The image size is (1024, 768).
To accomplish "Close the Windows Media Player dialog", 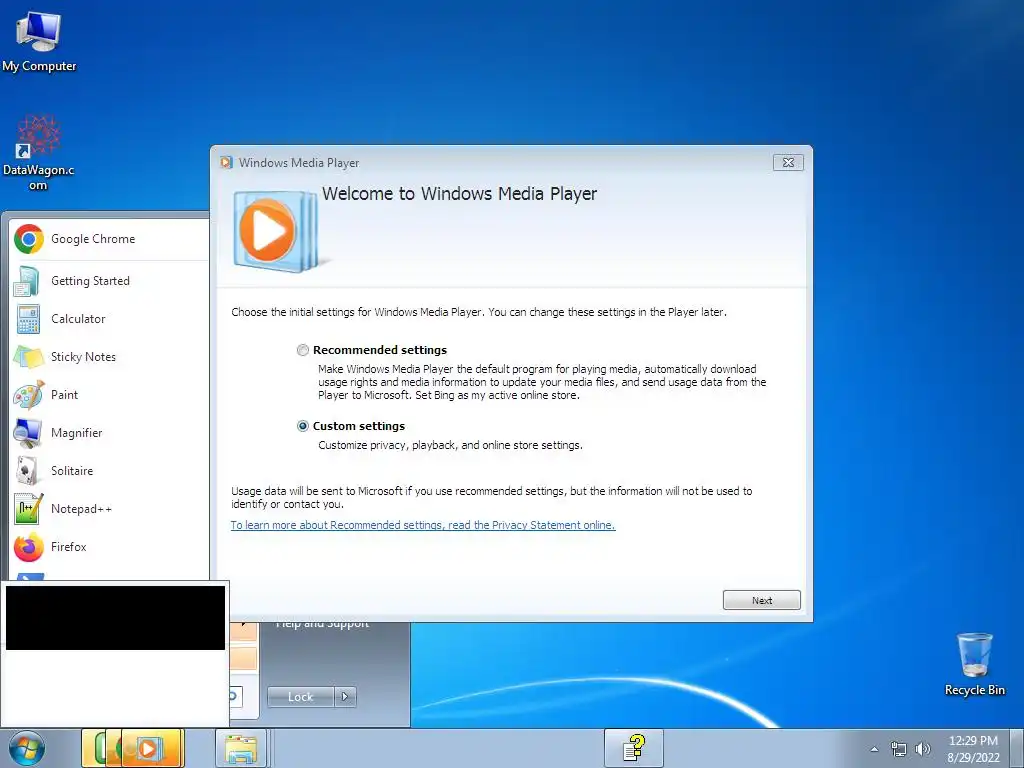I will 788,163.
